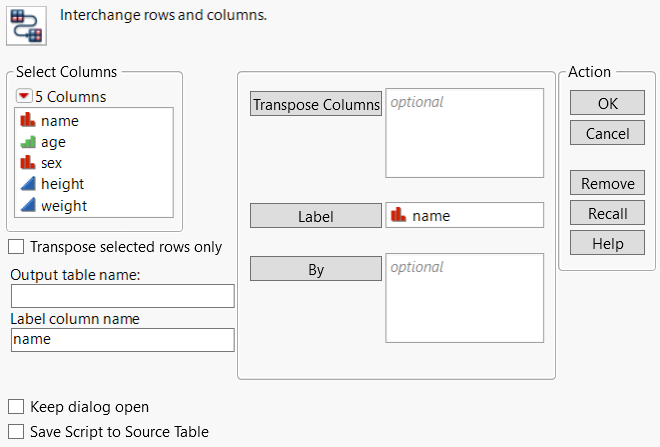Click the Transpose dialog icon at top left
This screenshot has height=447, width=660.
25,26
